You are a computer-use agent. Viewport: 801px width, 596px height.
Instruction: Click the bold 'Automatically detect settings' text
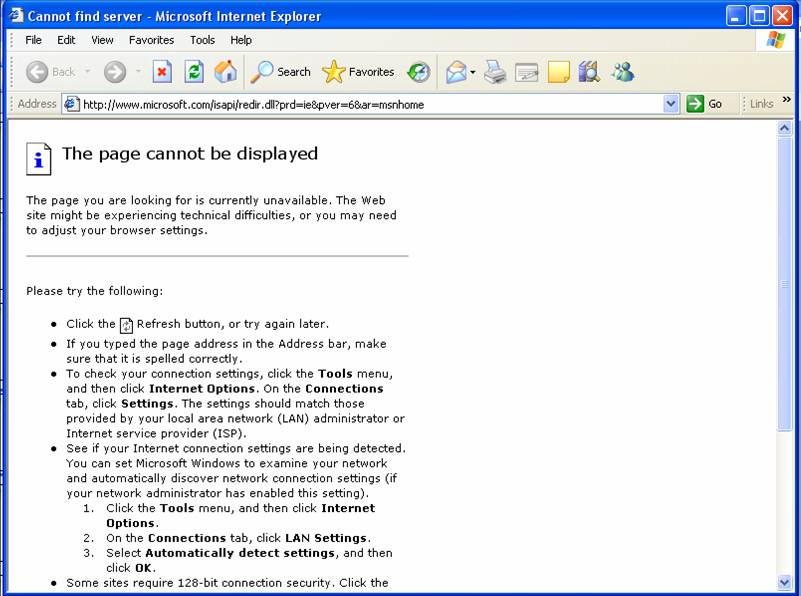(240, 553)
